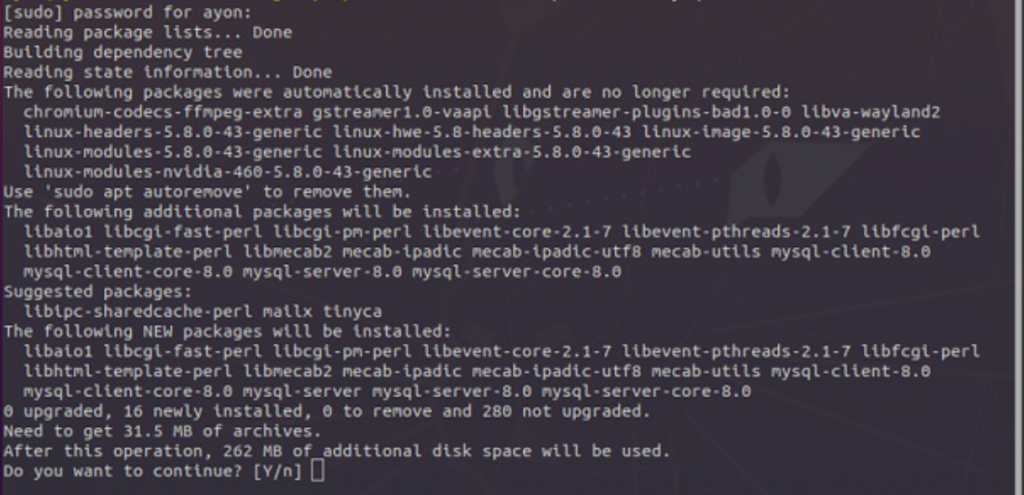Viewport: 1024px width, 495px height.
Task: Click the 'Need to get 31.5 MB' line
Action: (163, 431)
